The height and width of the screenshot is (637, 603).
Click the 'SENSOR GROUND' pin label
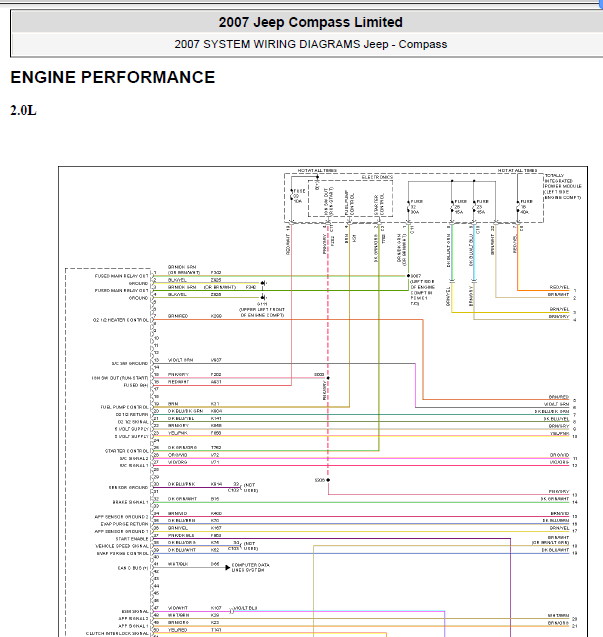128,488
